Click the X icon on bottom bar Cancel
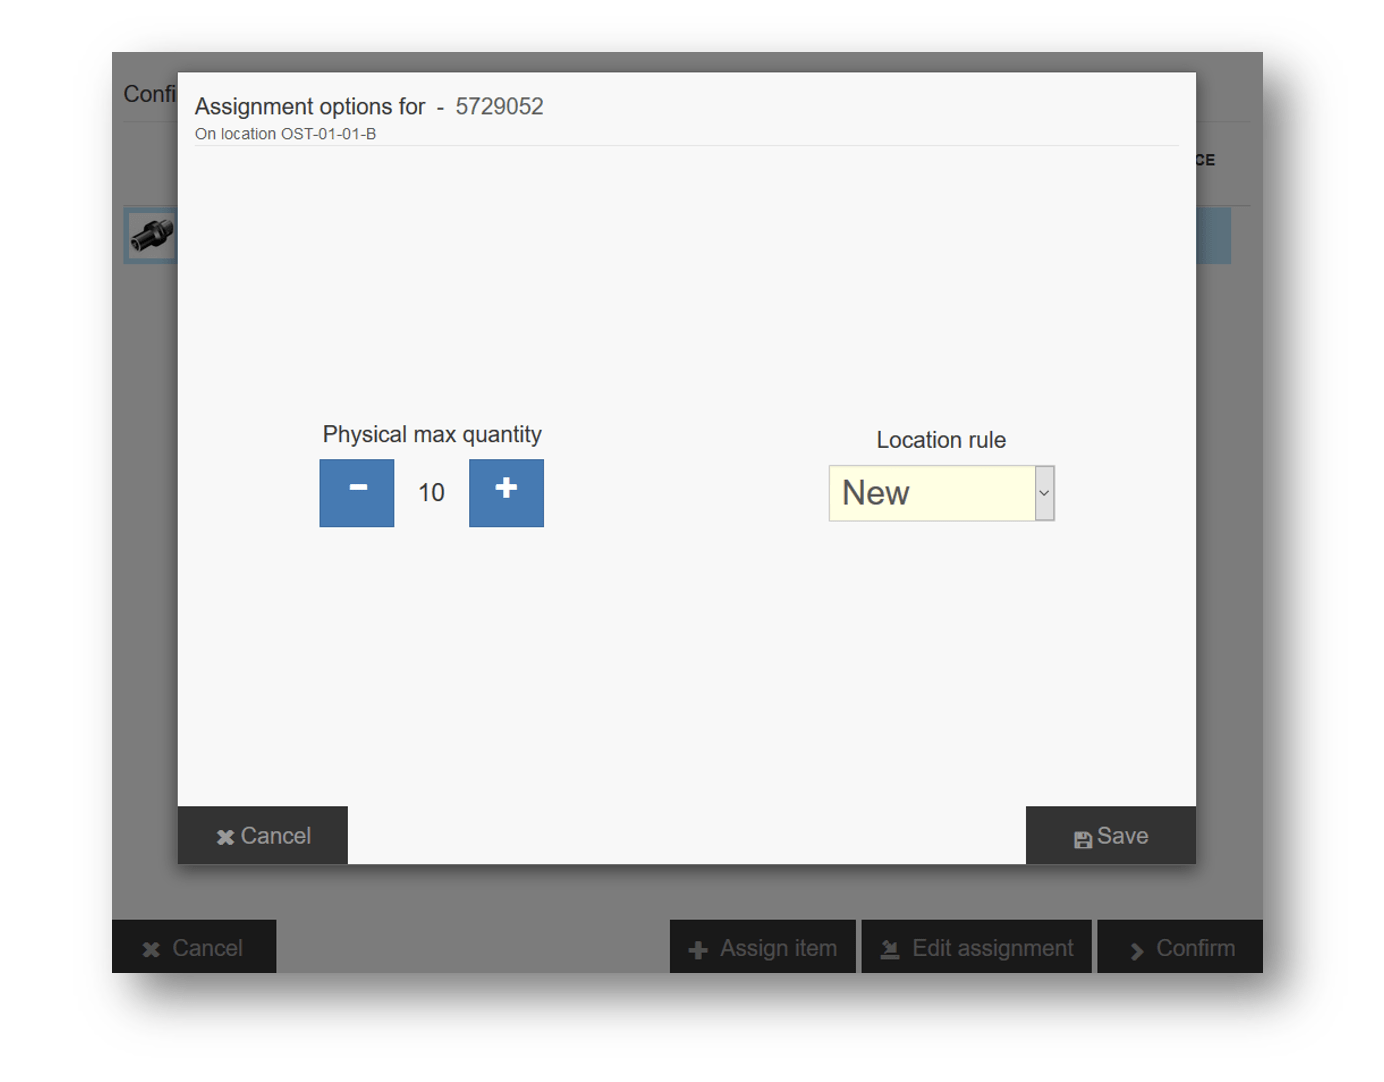The height and width of the screenshot is (1082, 1384). pyautogui.click(x=151, y=950)
